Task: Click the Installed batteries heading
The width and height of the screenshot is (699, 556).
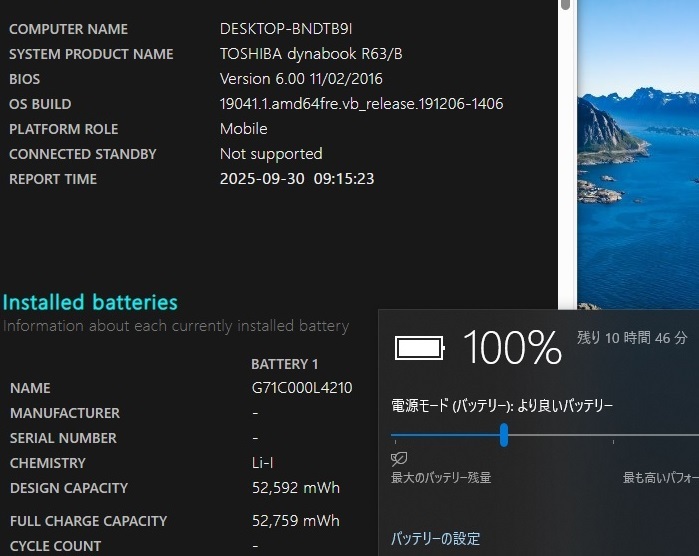Action: click(90, 302)
